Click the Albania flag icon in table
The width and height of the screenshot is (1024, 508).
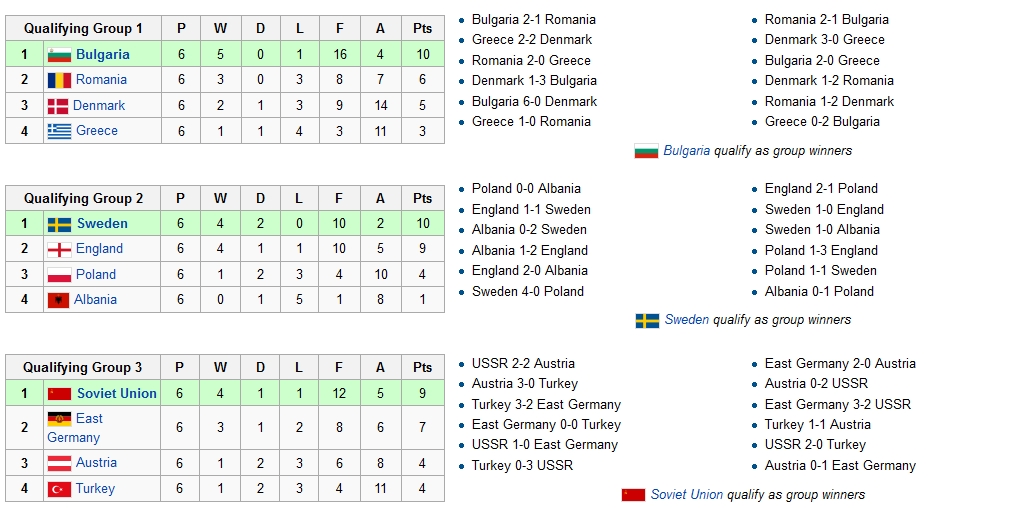(58, 300)
